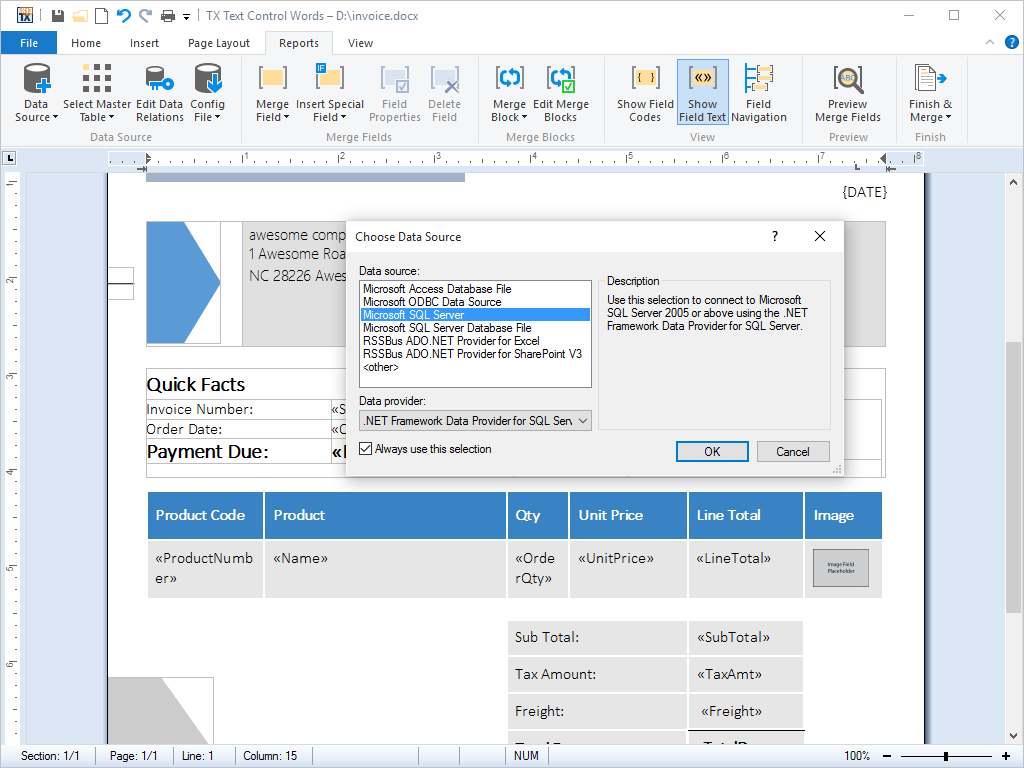Image resolution: width=1024 pixels, height=768 pixels.
Task: Choose RSSBus ADO.NET Provider for Excel
Action: click(x=451, y=341)
